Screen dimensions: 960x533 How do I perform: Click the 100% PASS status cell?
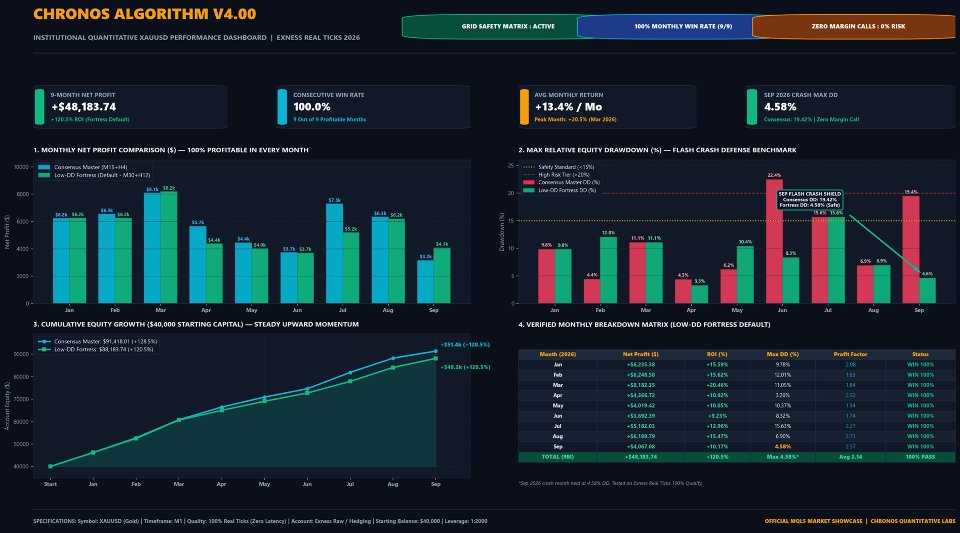coord(920,457)
